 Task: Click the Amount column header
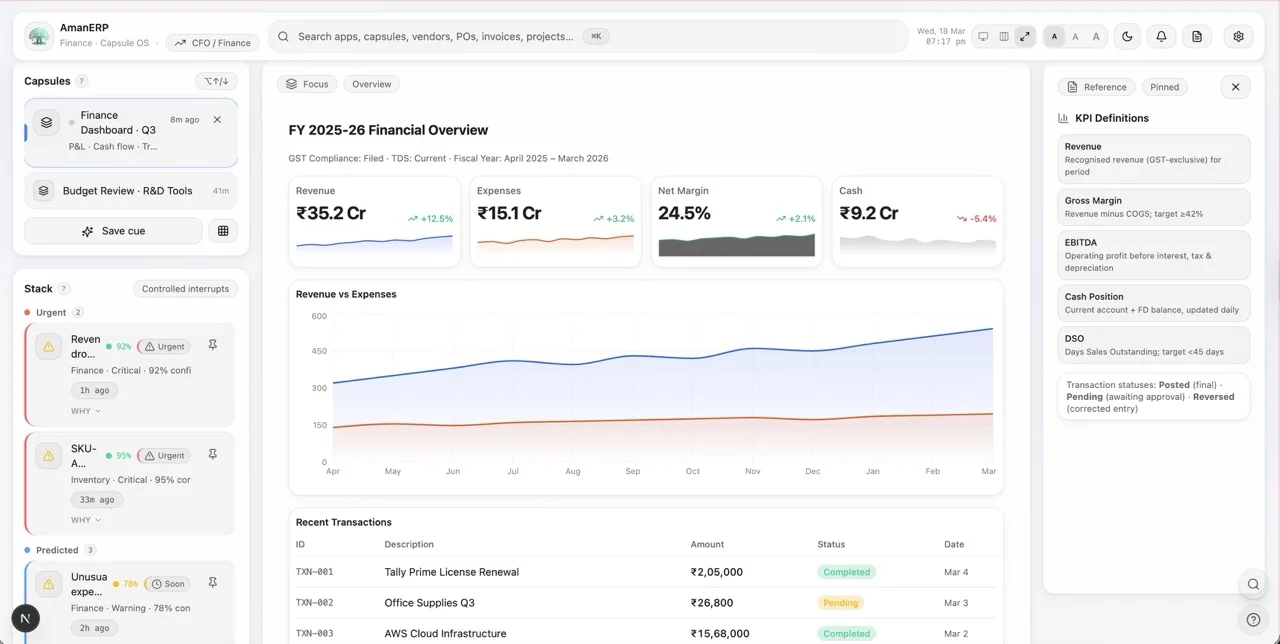707,545
